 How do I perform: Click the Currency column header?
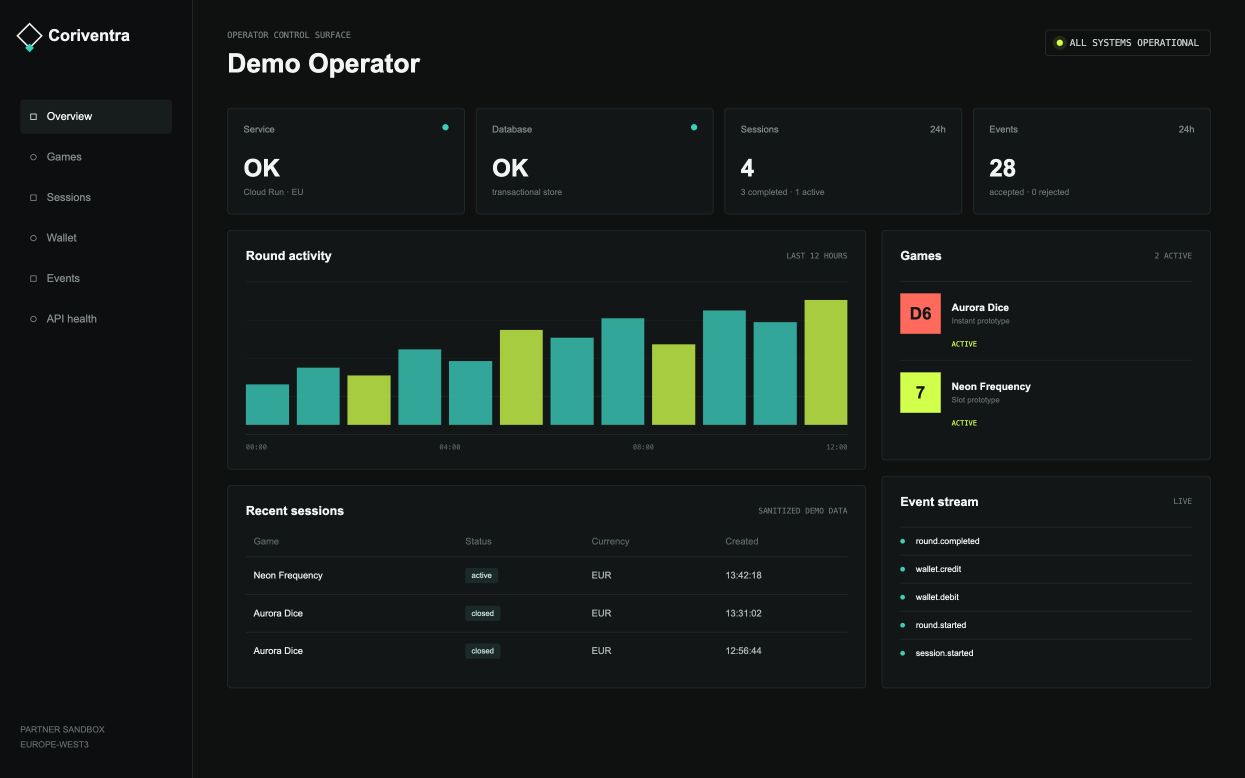point(610,541)
